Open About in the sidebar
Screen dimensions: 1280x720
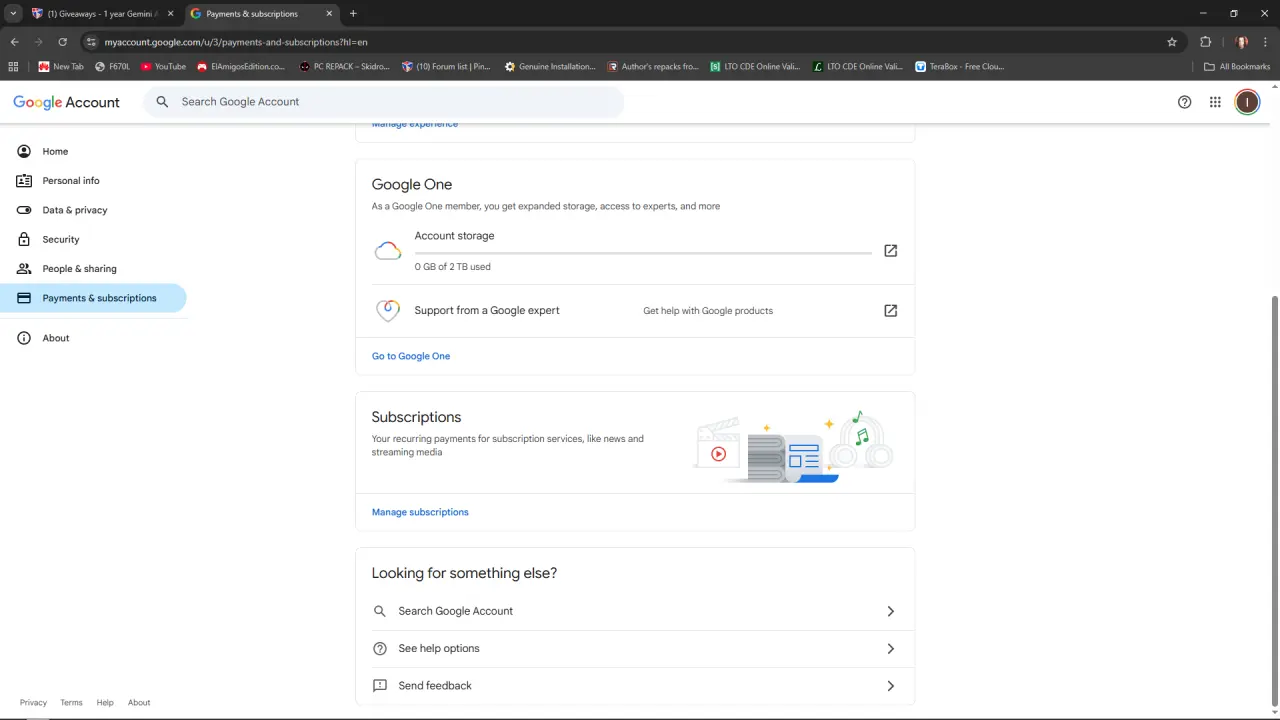[93, 338]
